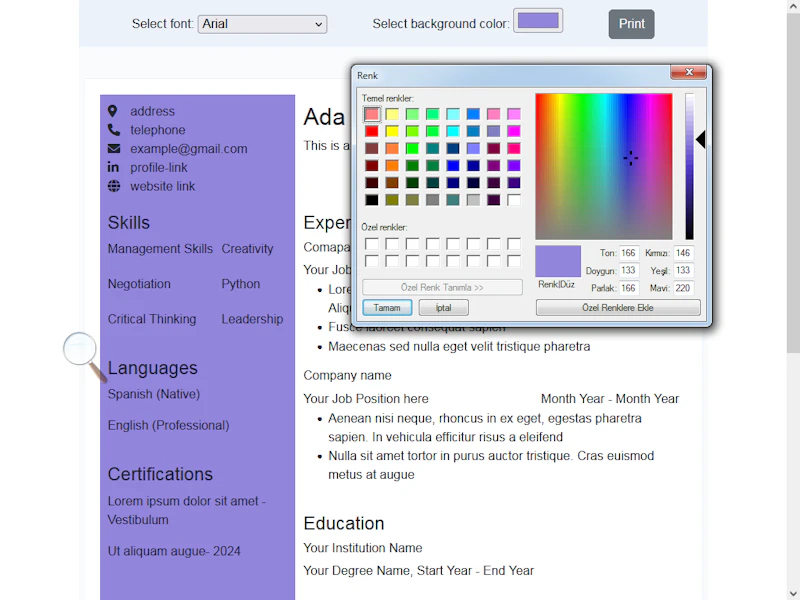The height and width of the screenshot is (600, 800).
Task: Open the Select font dropdown showing Arial
Action: (x=262, y=24)
